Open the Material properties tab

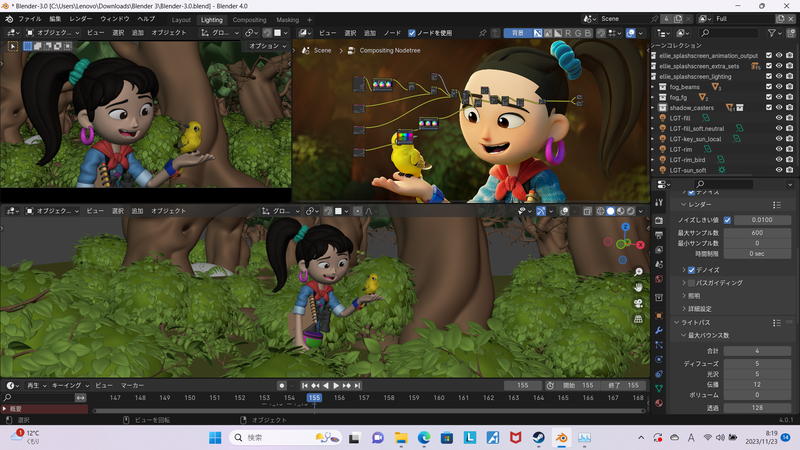pyautogui.click(x=659, y=403)
